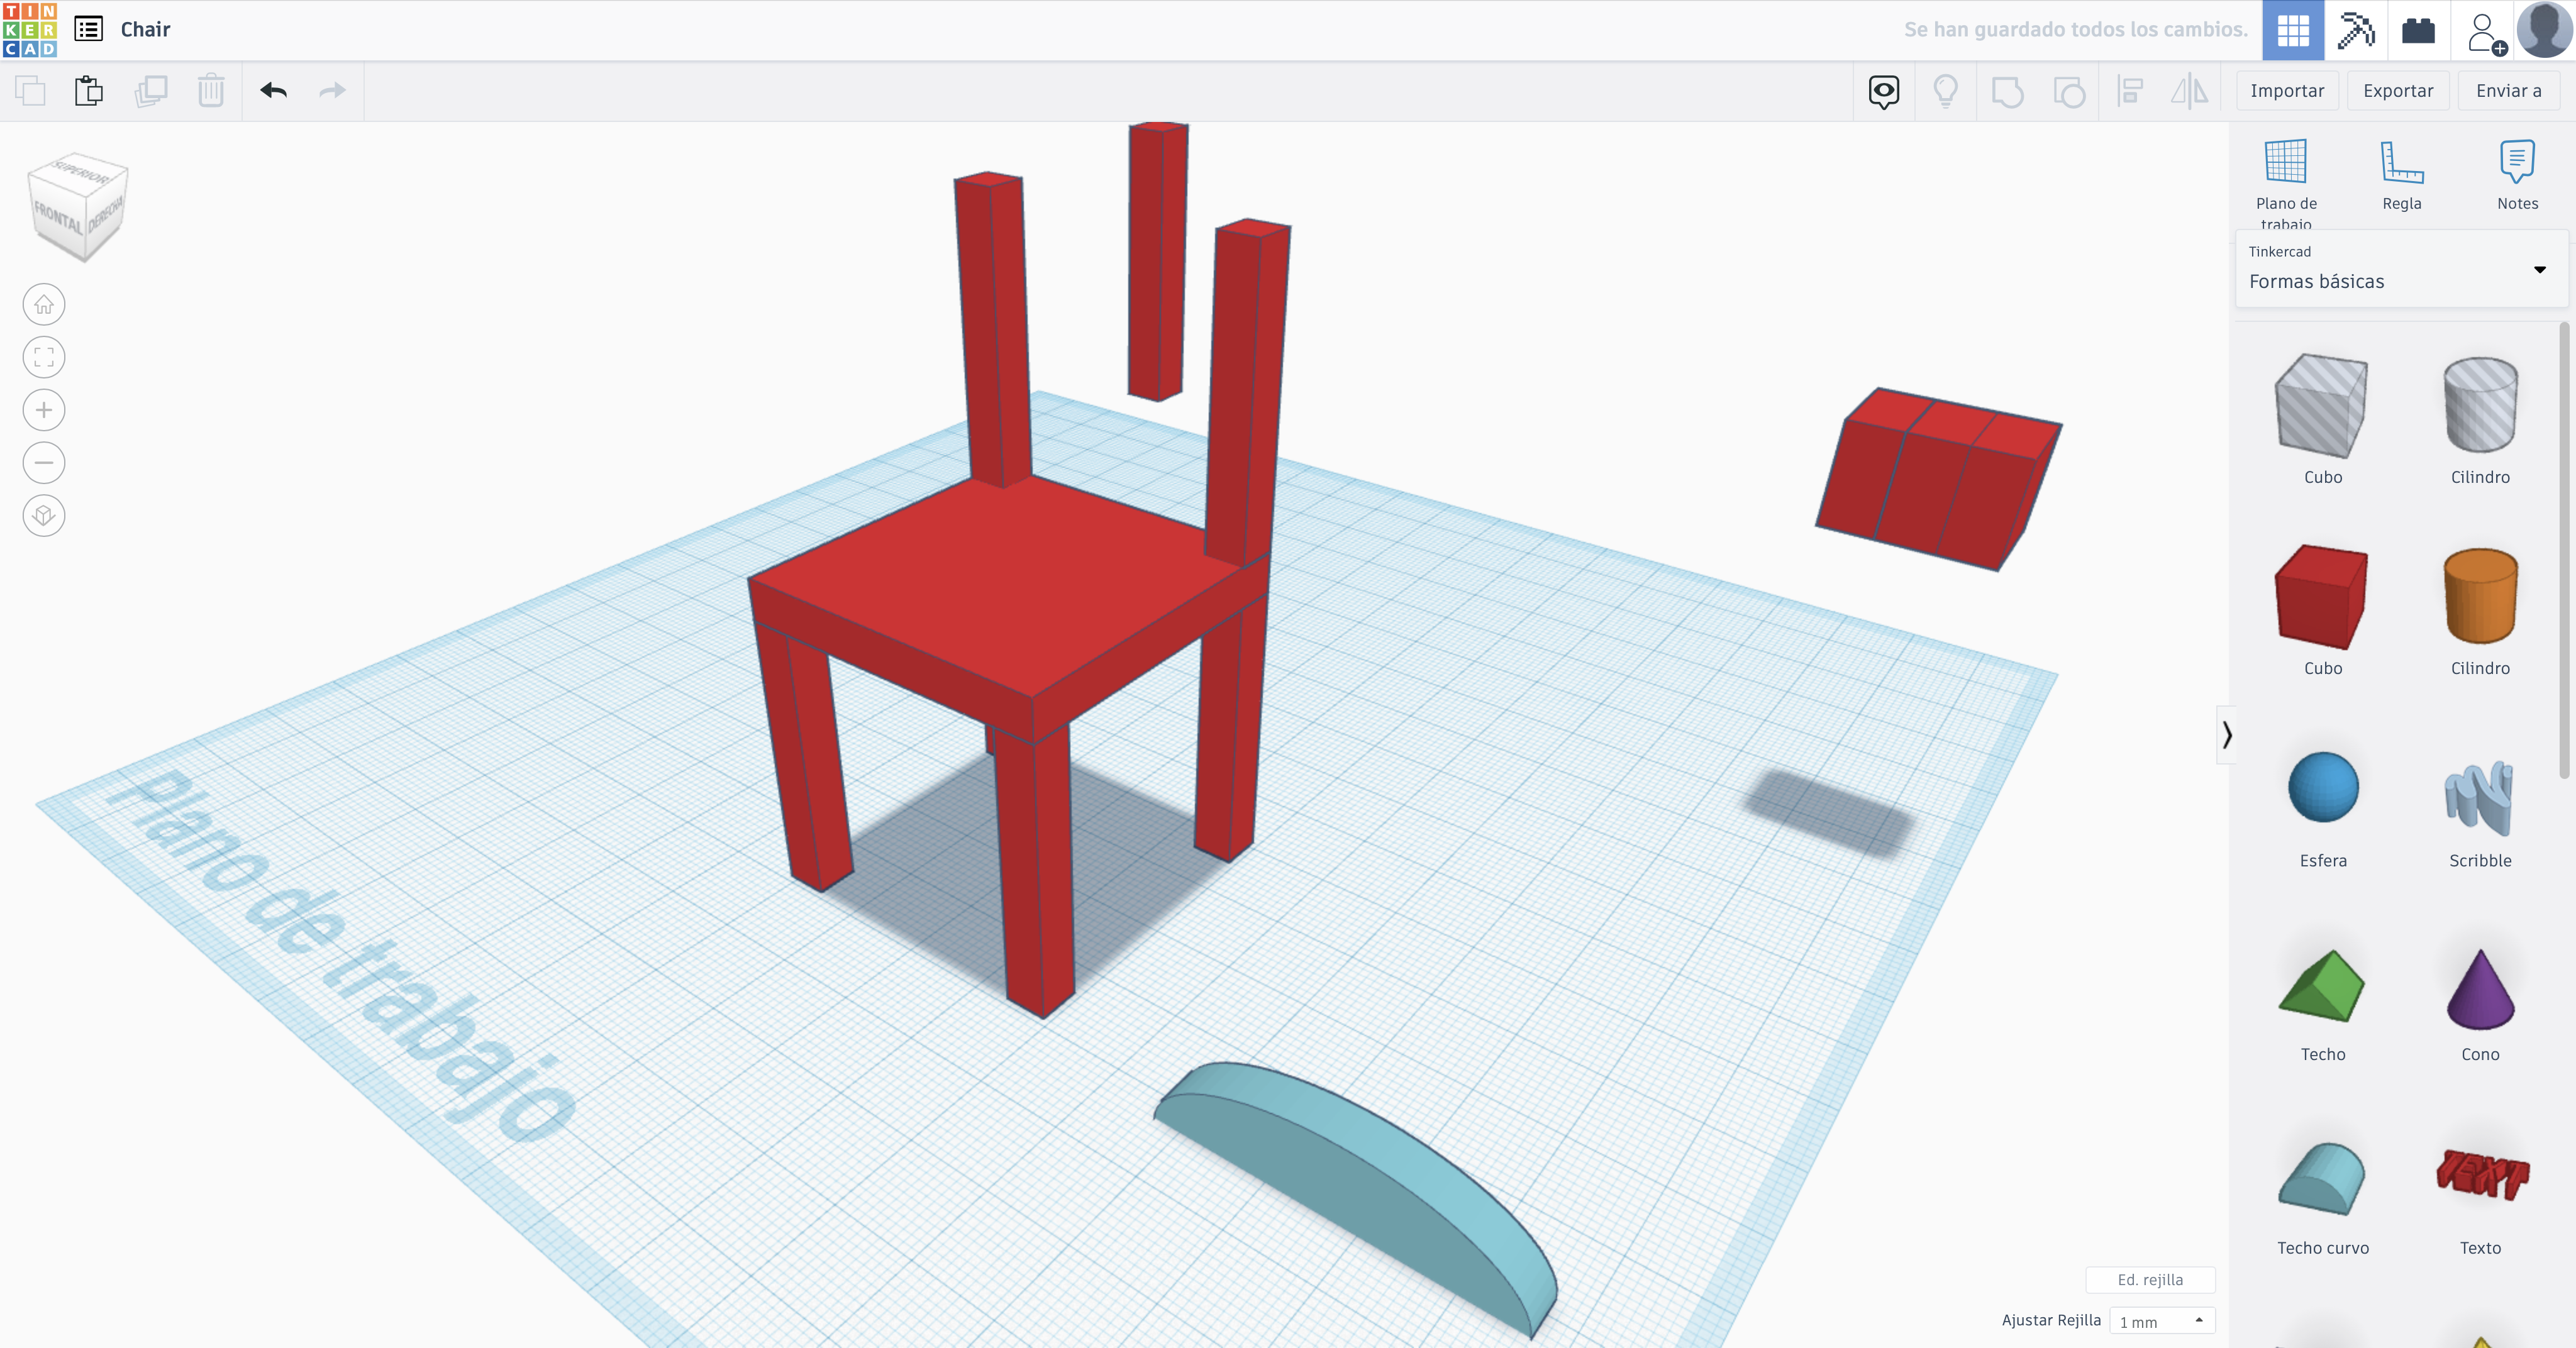Select the Notes tool

pyautogui.click(x=2517, y=176)
